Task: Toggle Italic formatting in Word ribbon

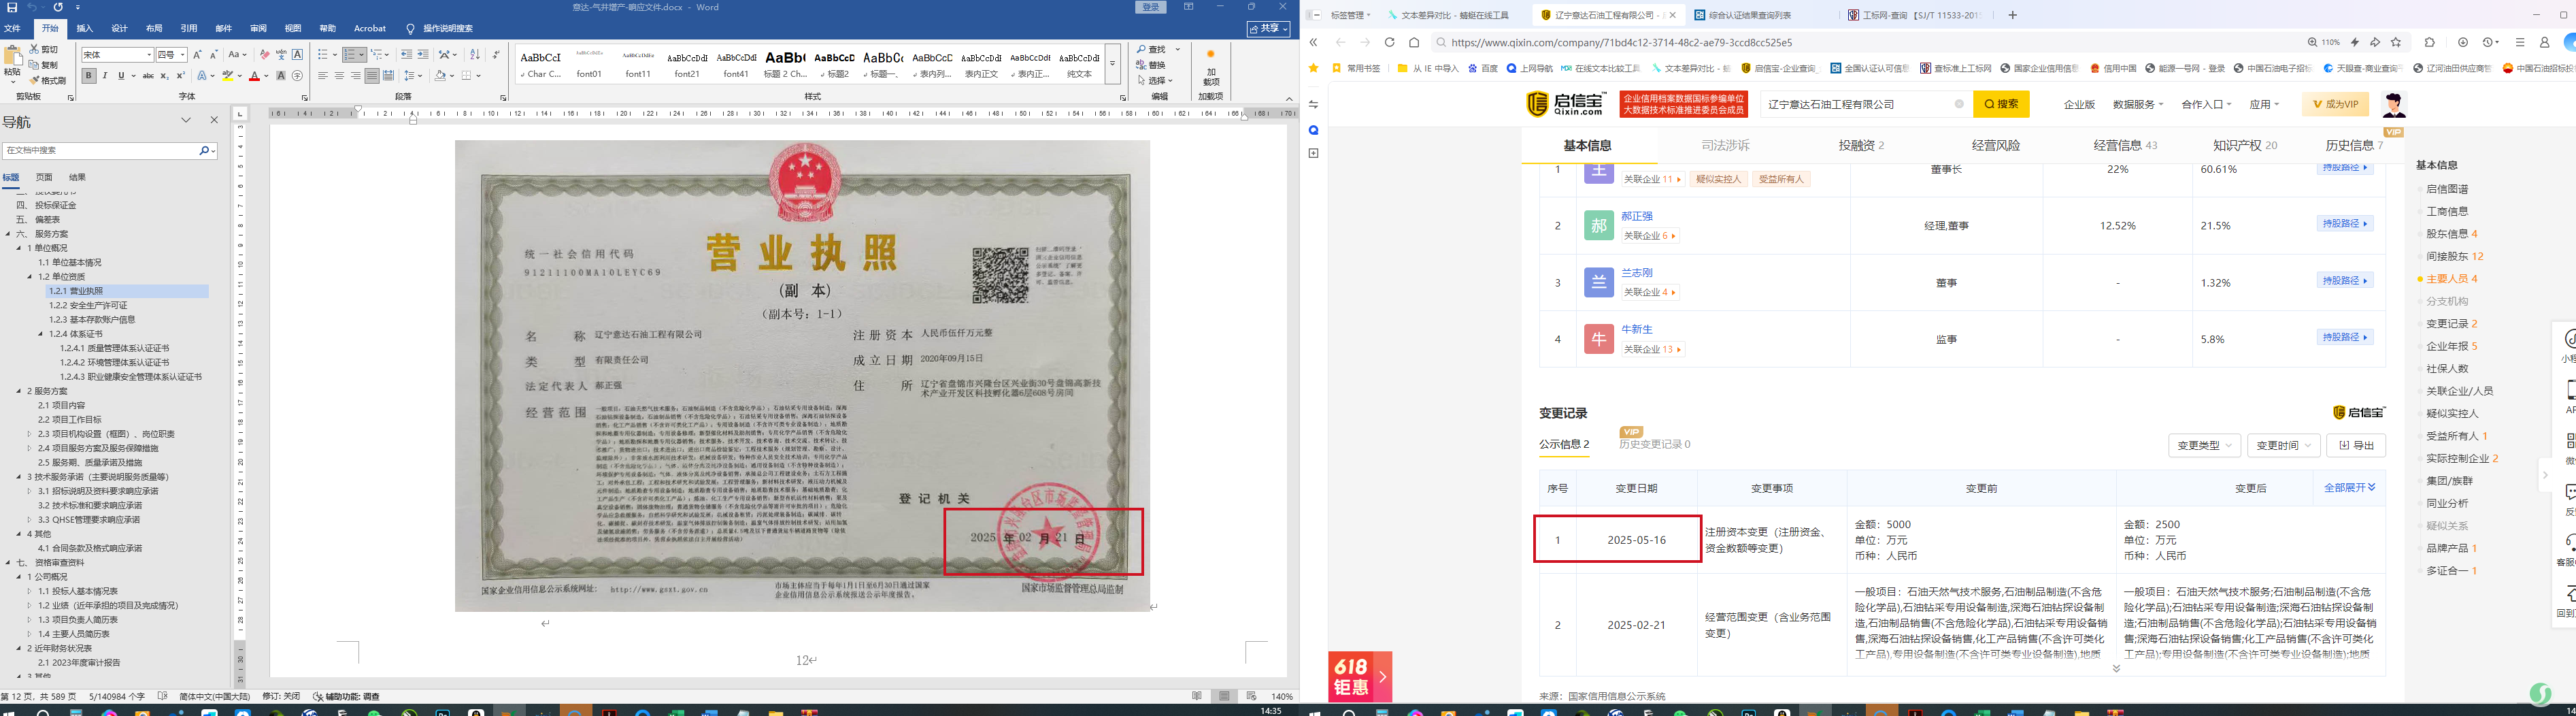Action: 105,76
